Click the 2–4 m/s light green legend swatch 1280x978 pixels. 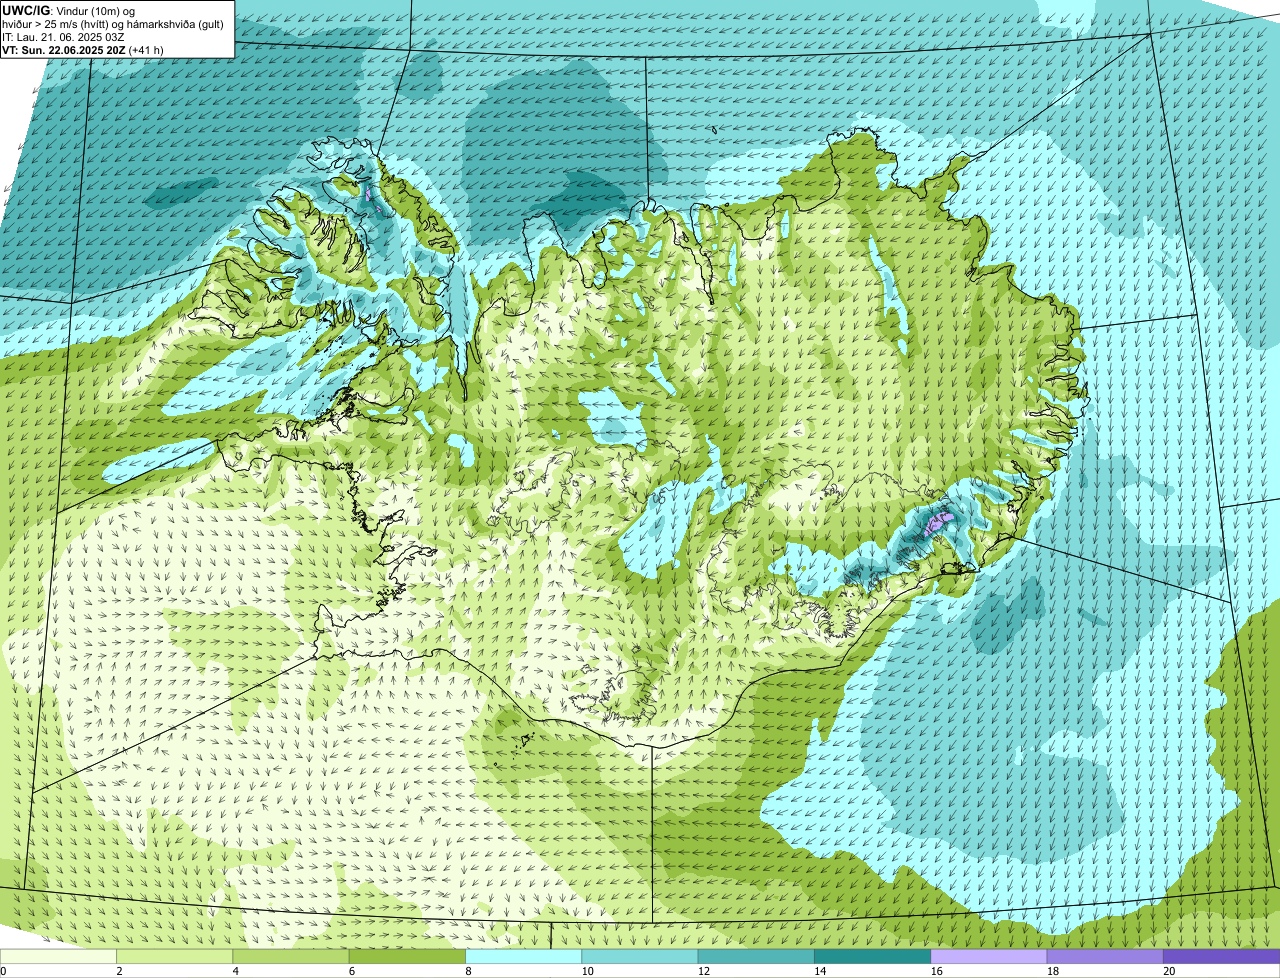[x=175, y=956]
